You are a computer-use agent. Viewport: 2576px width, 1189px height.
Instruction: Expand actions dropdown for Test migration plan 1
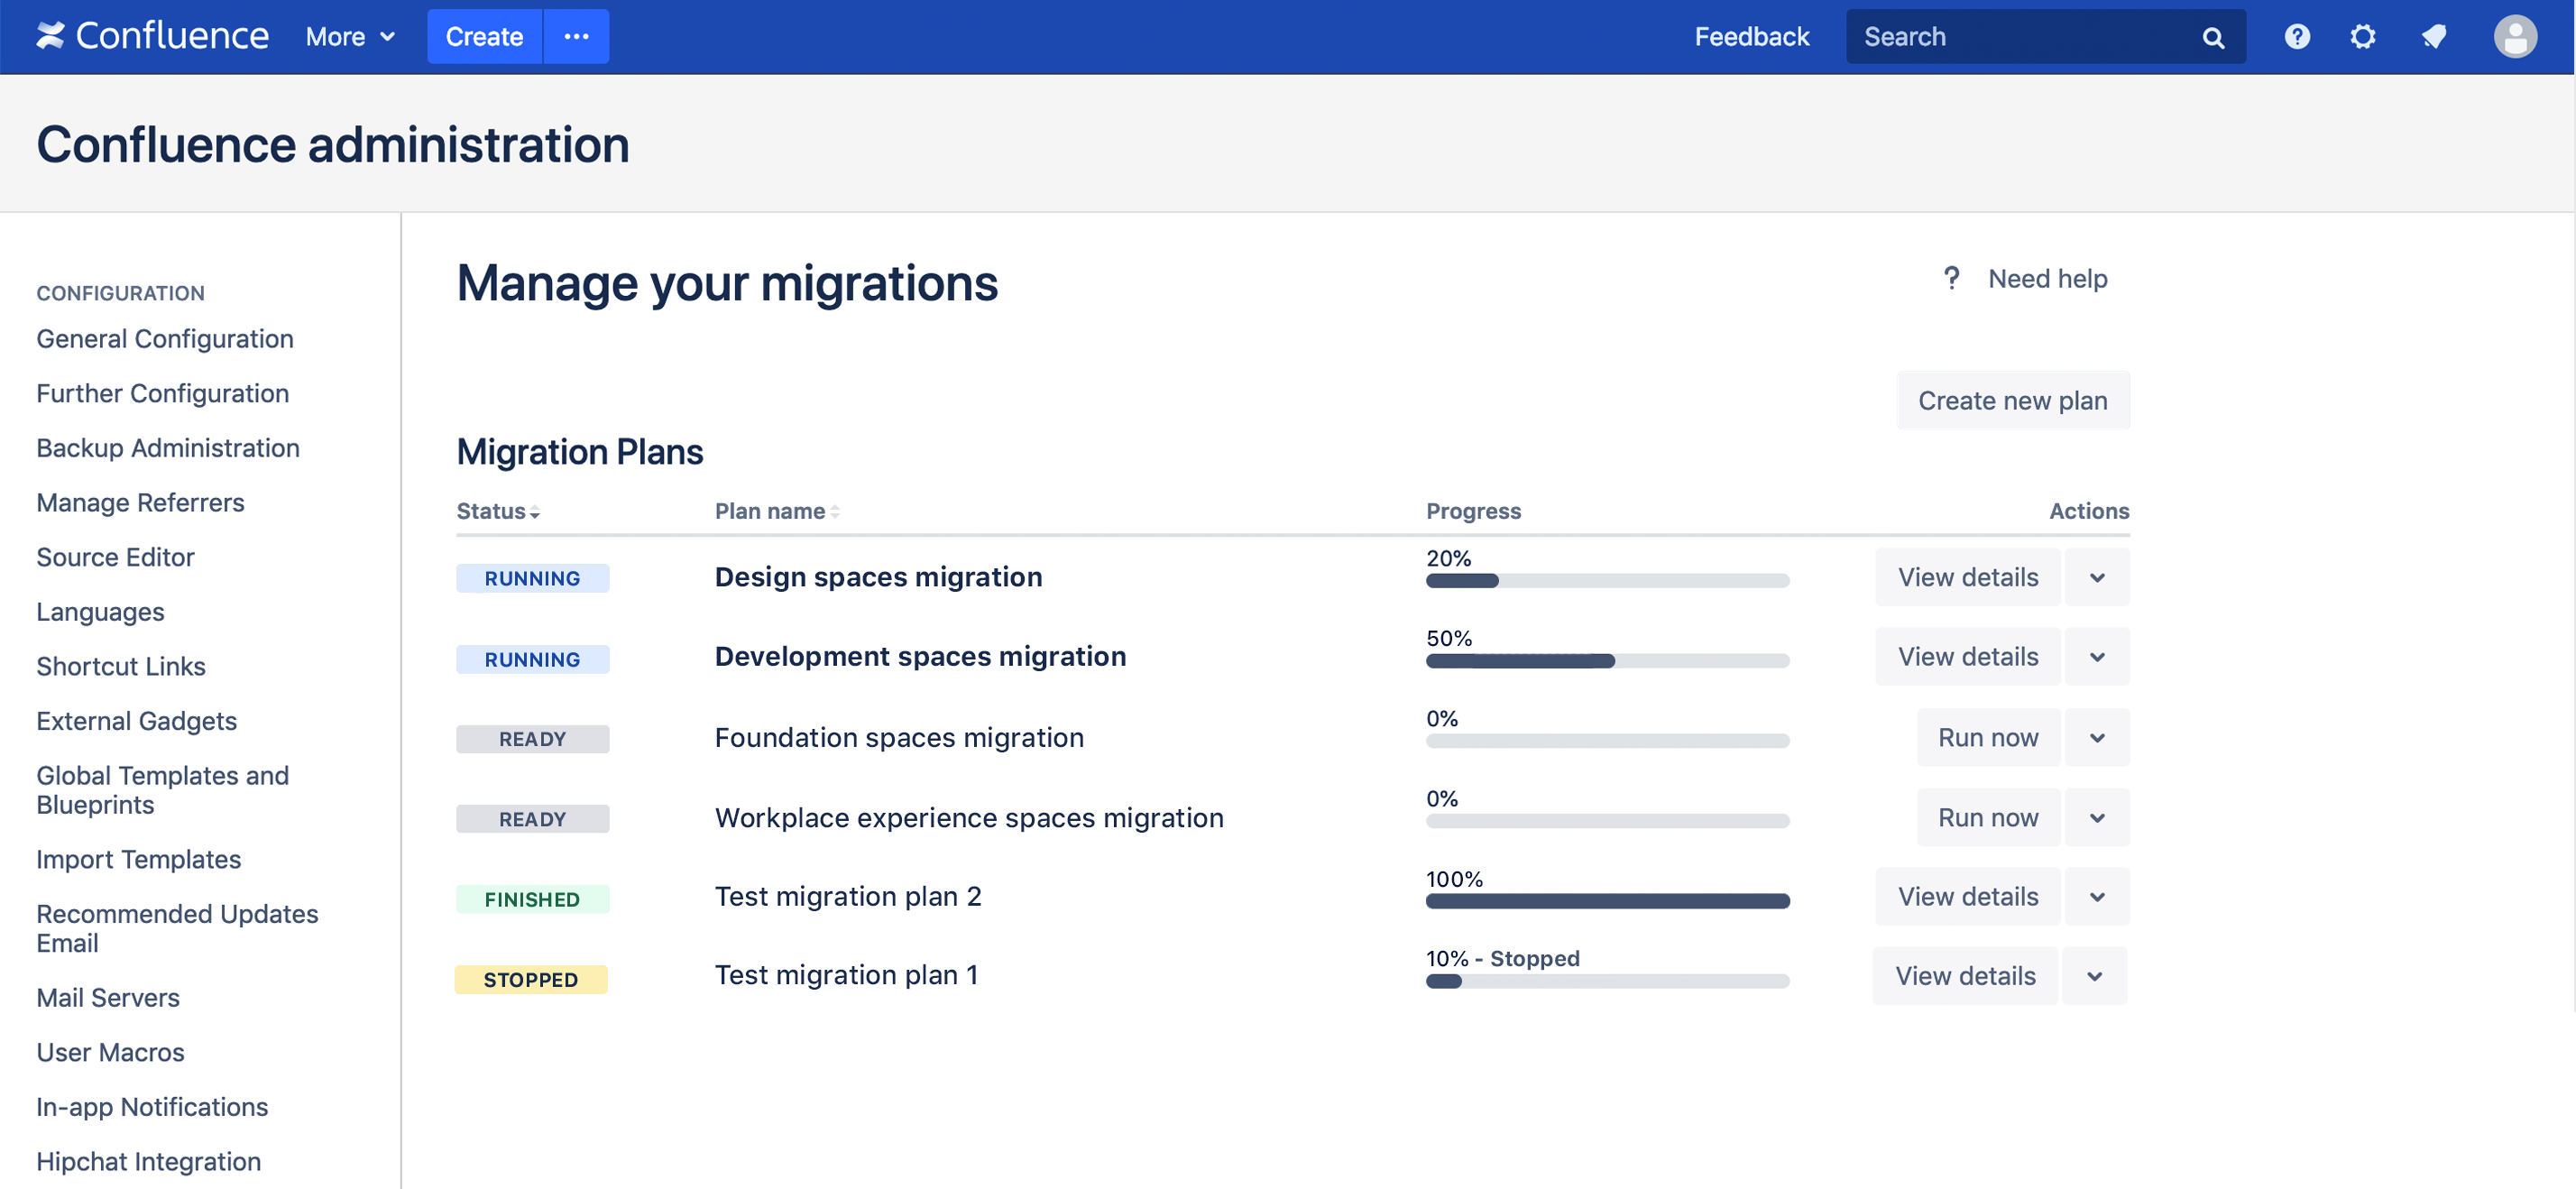[x=2100, y=977]
